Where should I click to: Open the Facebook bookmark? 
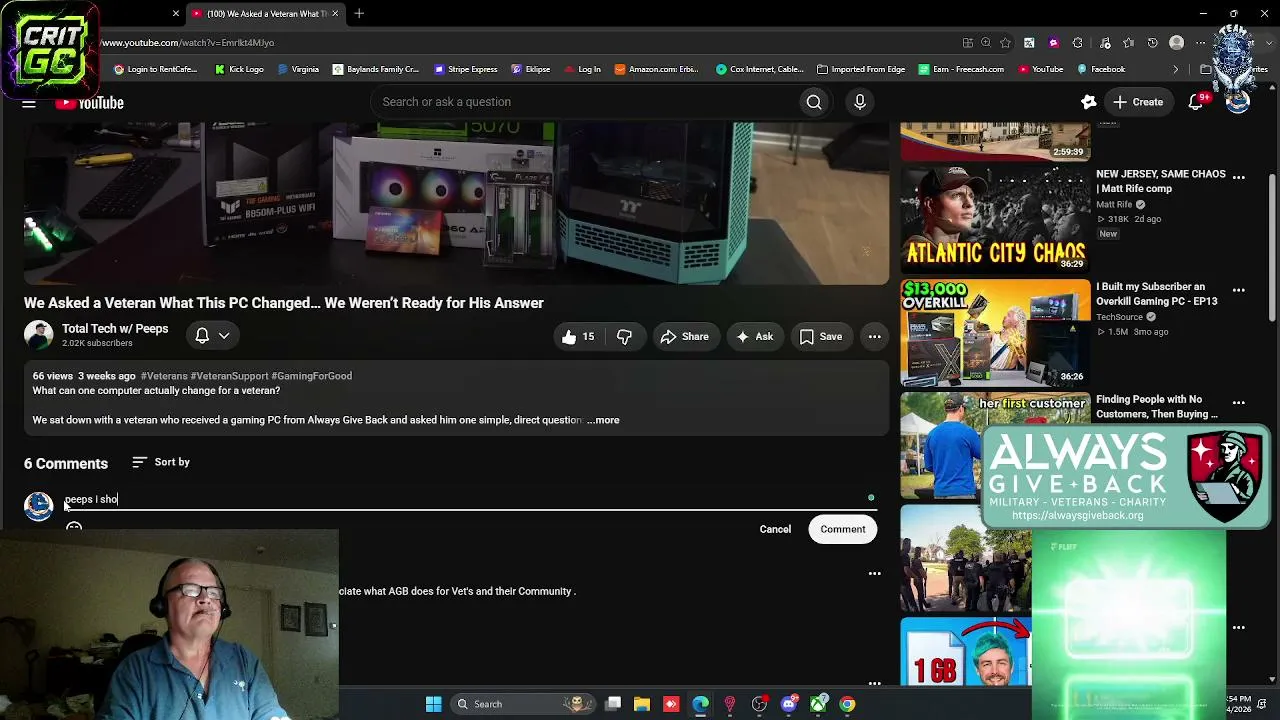coord(1101,69)
